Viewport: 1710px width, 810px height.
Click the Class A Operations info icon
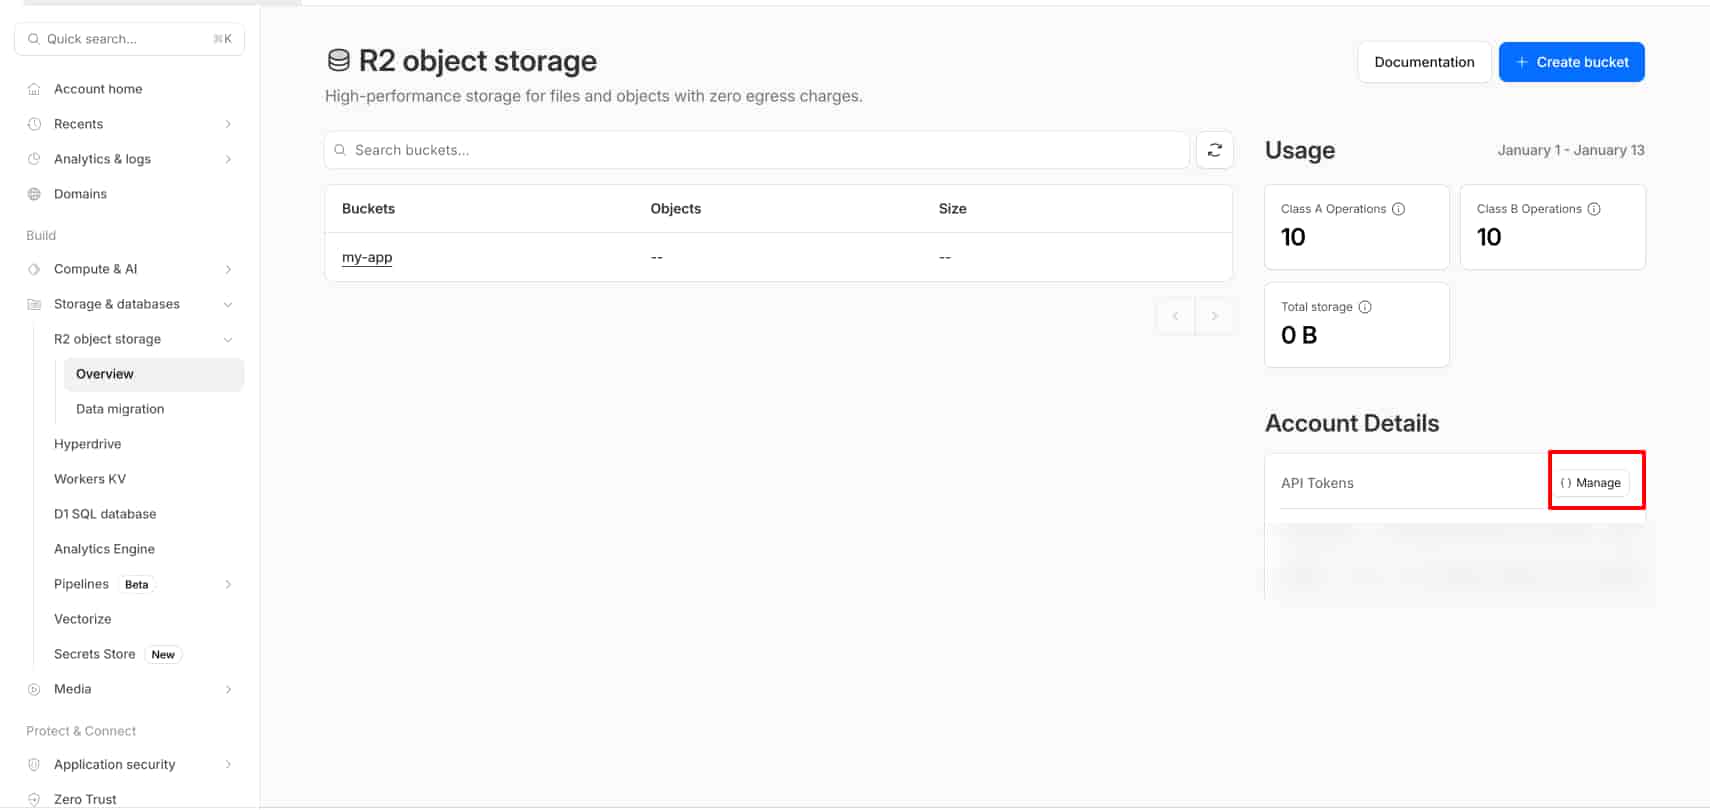click(1398, 209)
